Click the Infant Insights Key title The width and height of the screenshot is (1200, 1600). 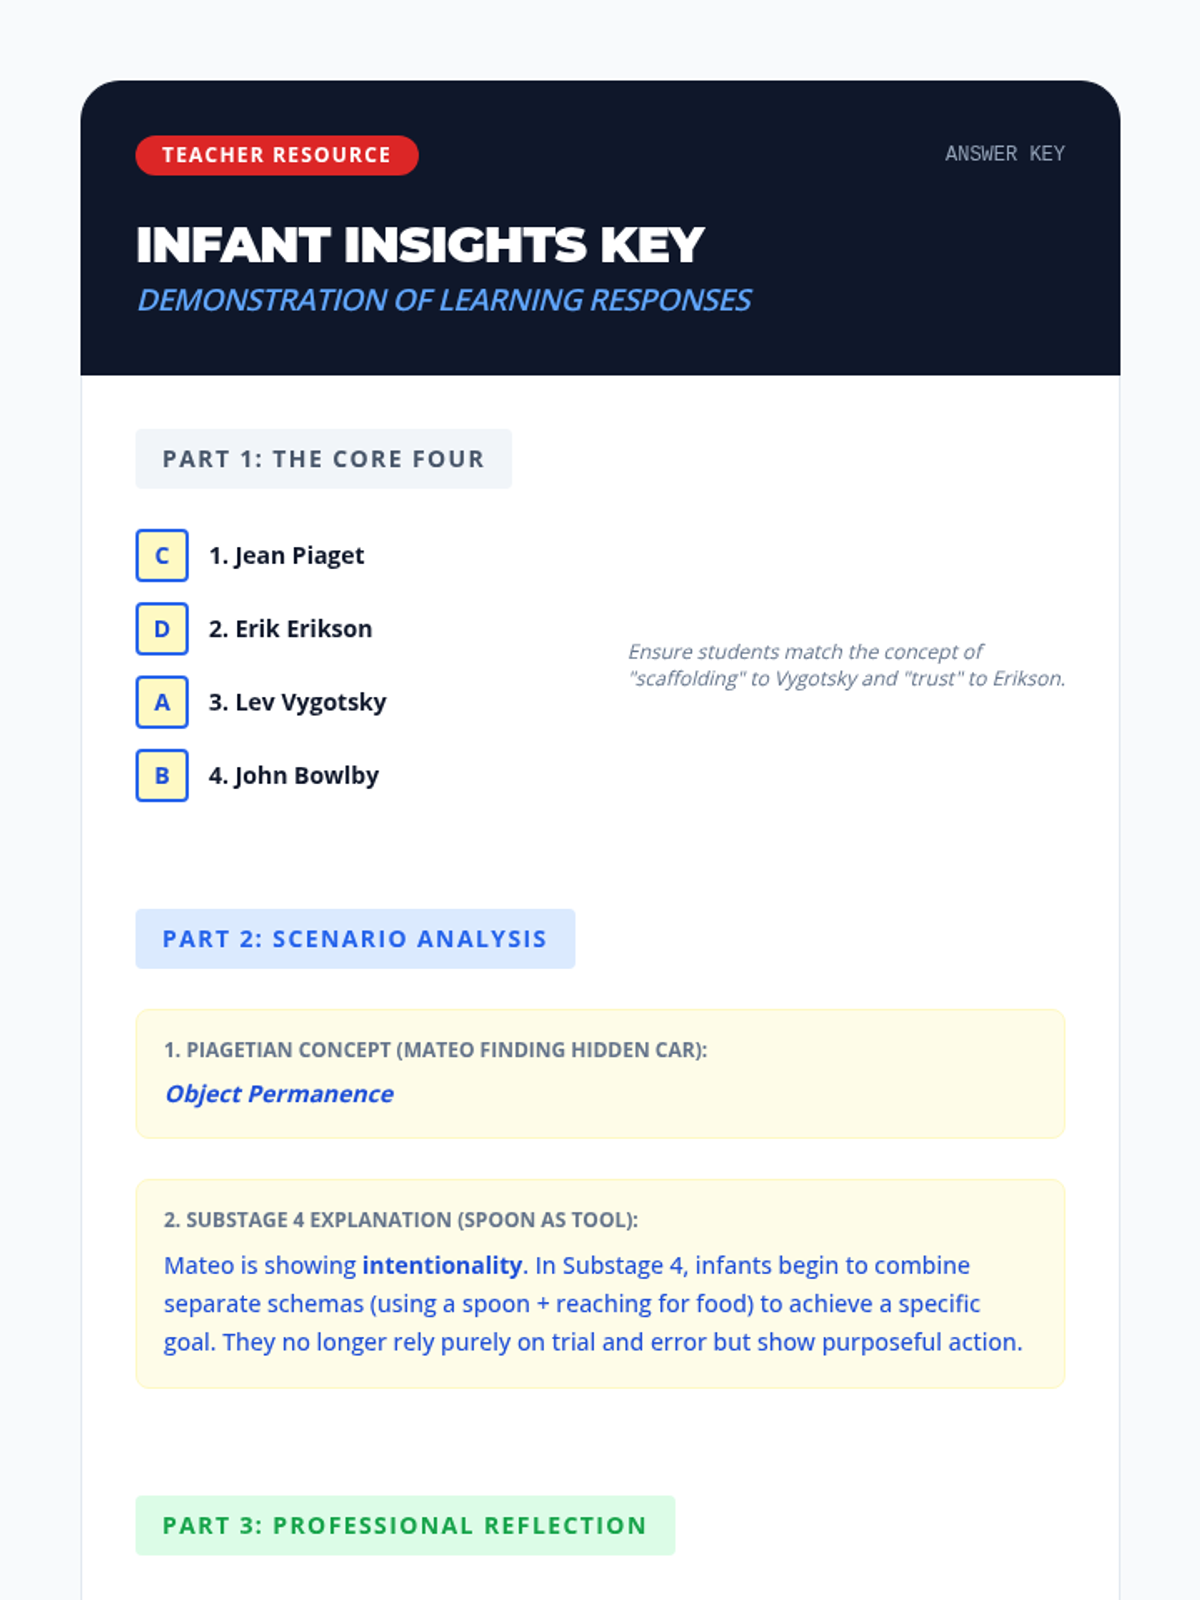(x=420, y=245)
